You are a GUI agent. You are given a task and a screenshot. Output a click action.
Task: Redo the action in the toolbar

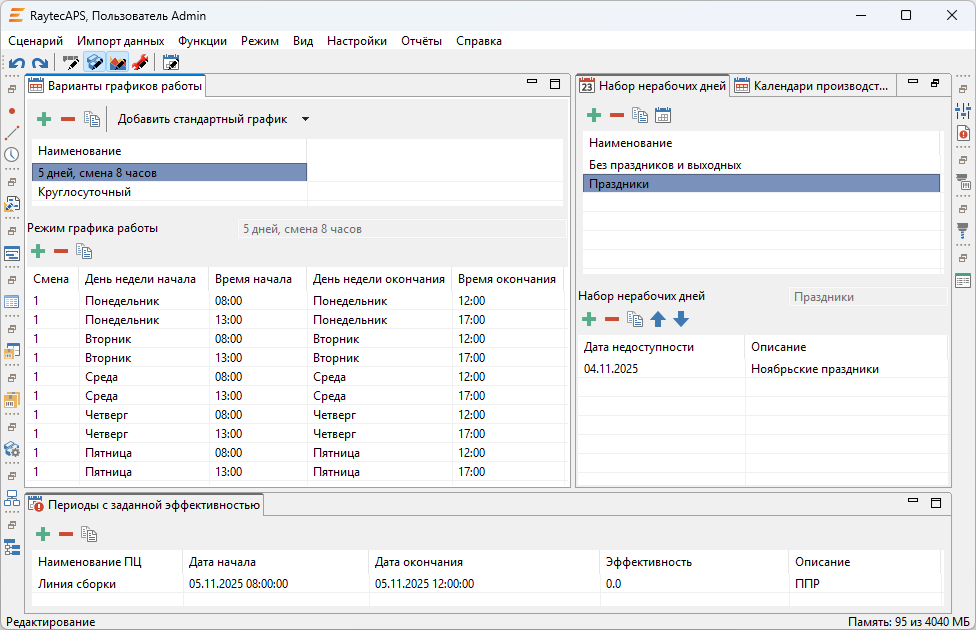[40, 63]
